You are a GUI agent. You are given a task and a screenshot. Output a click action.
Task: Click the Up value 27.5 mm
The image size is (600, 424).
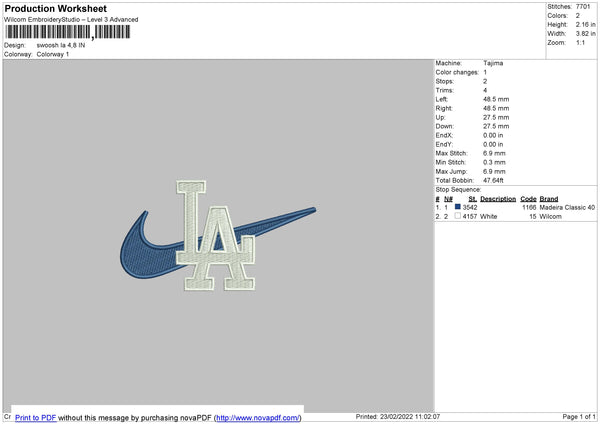(x=496, y=117)
